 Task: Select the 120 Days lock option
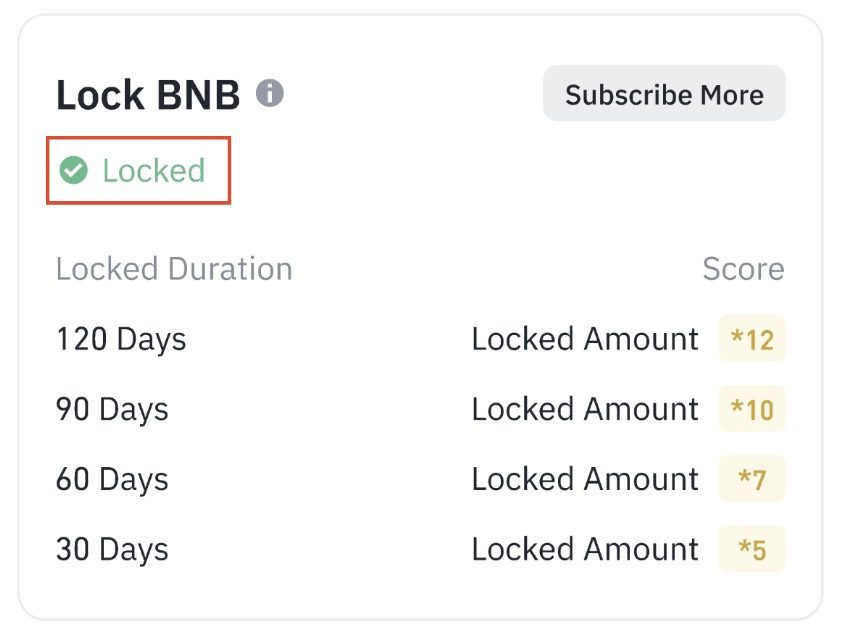pyautogui.click(x=121, y=339)
